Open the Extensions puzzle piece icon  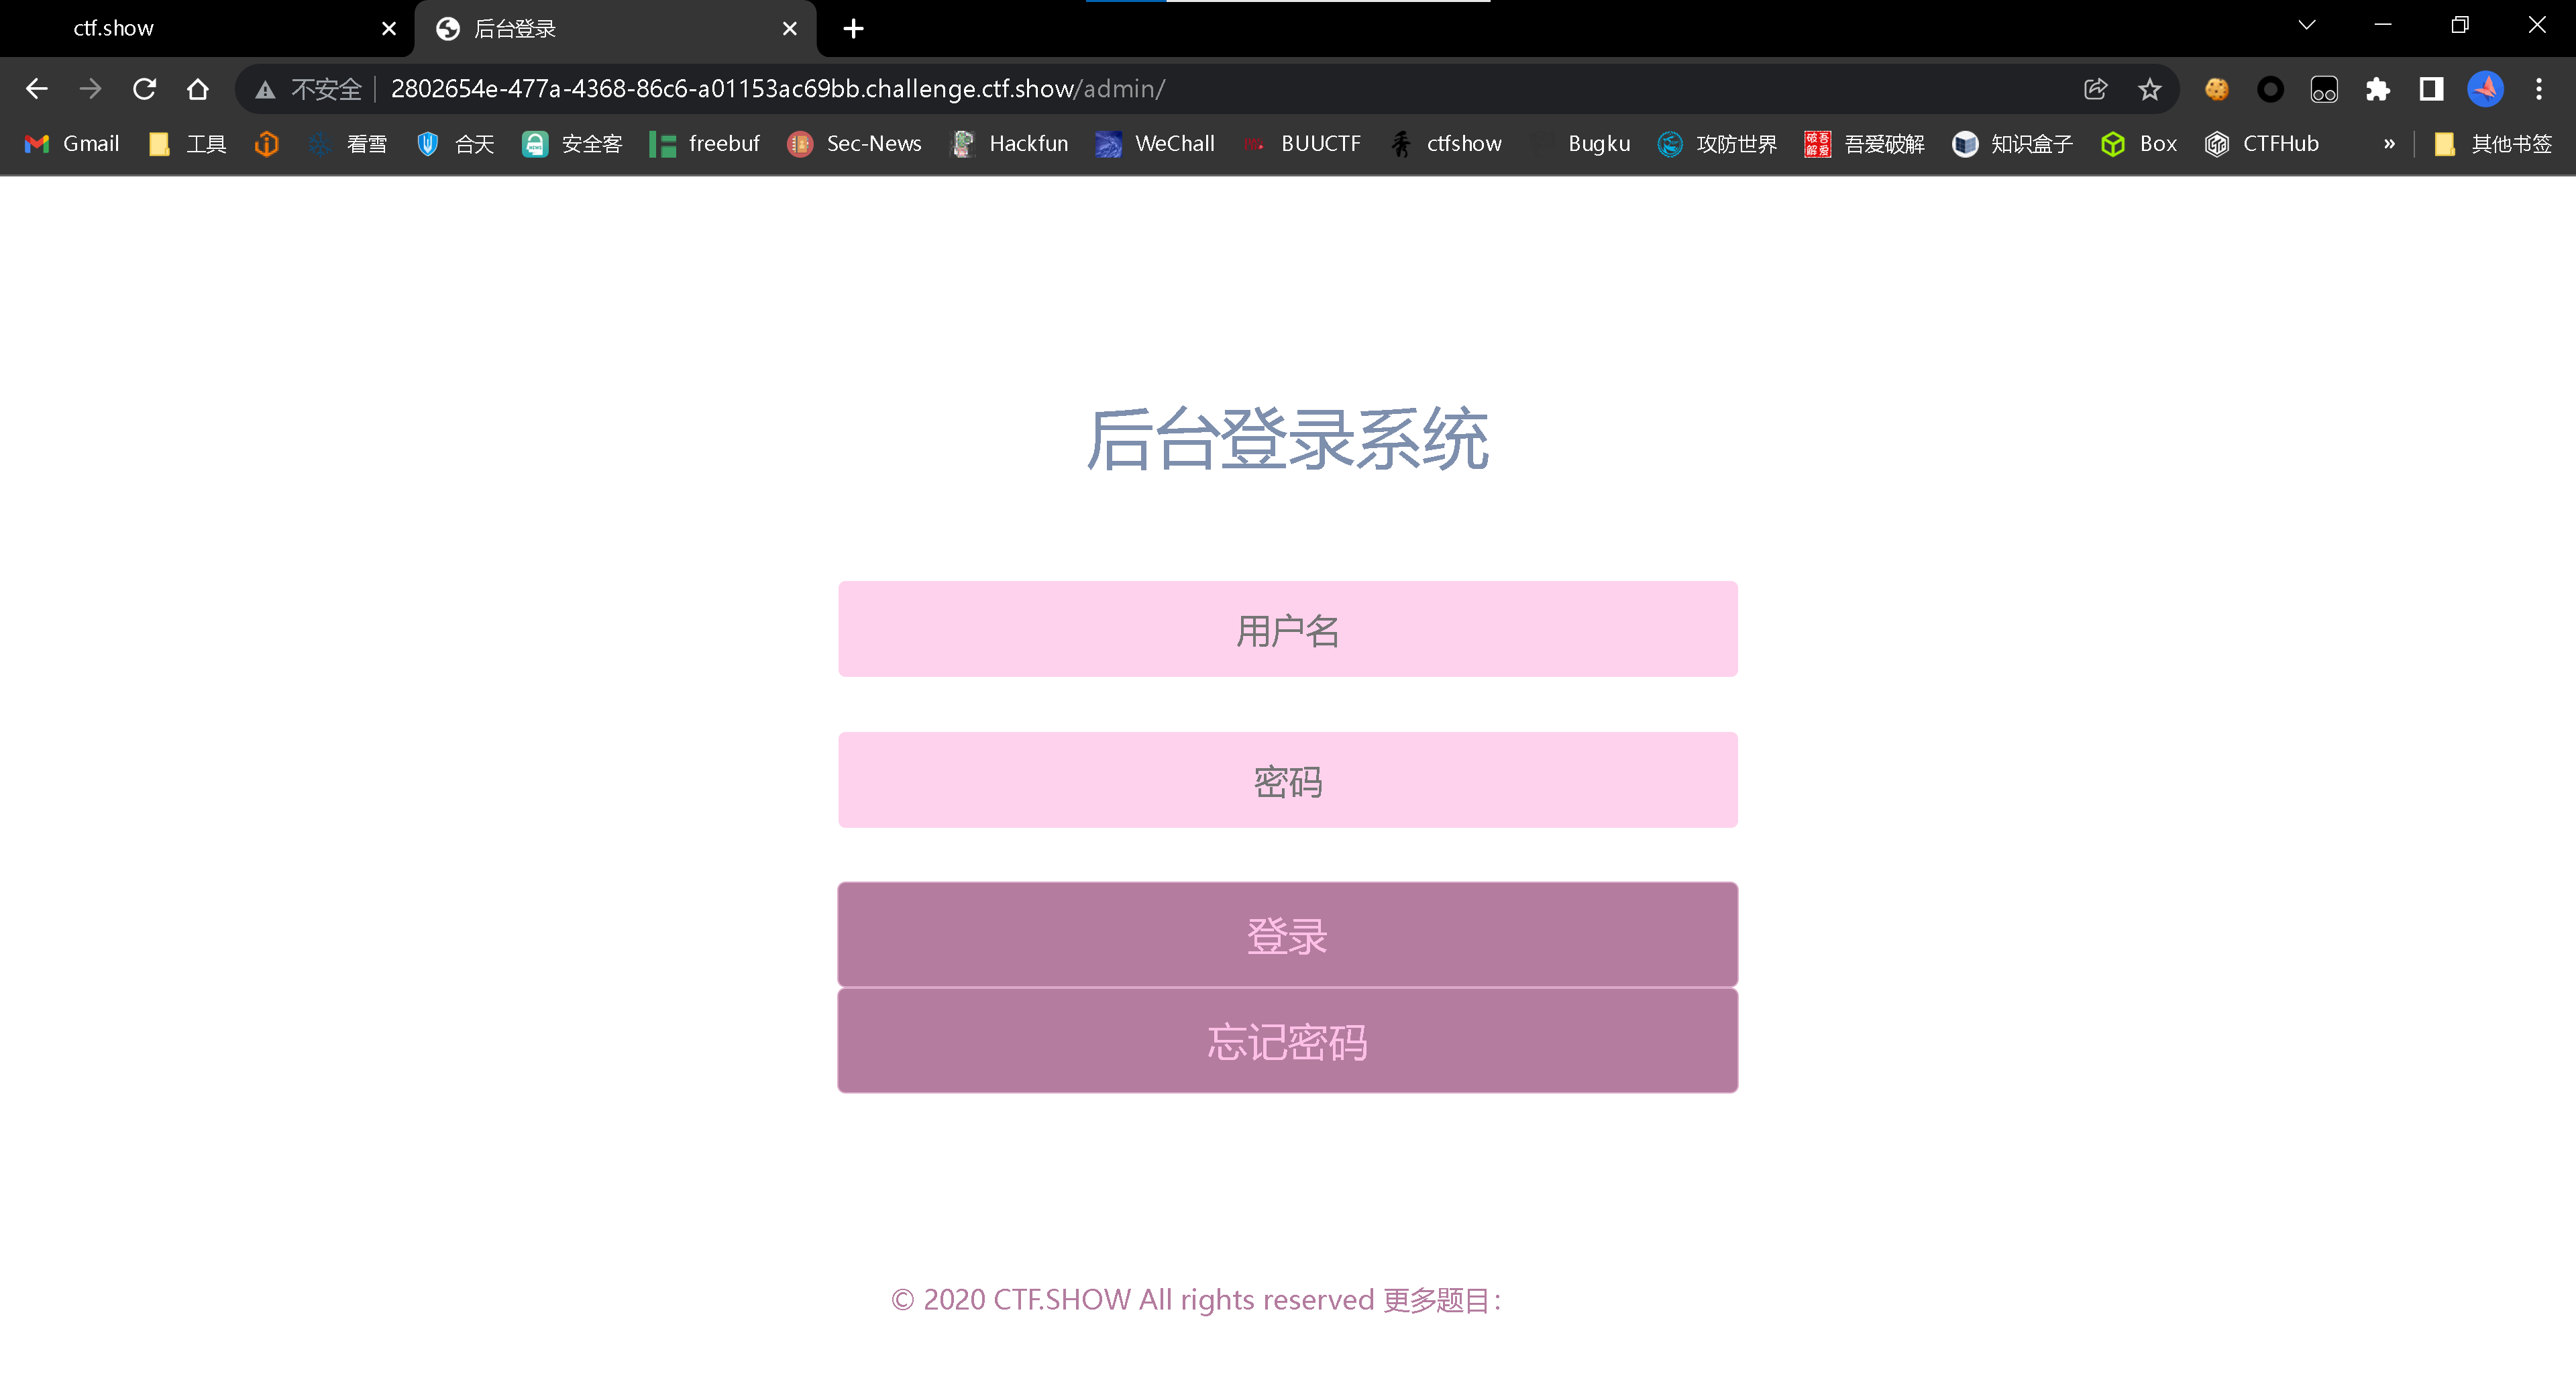(2377, 89)
